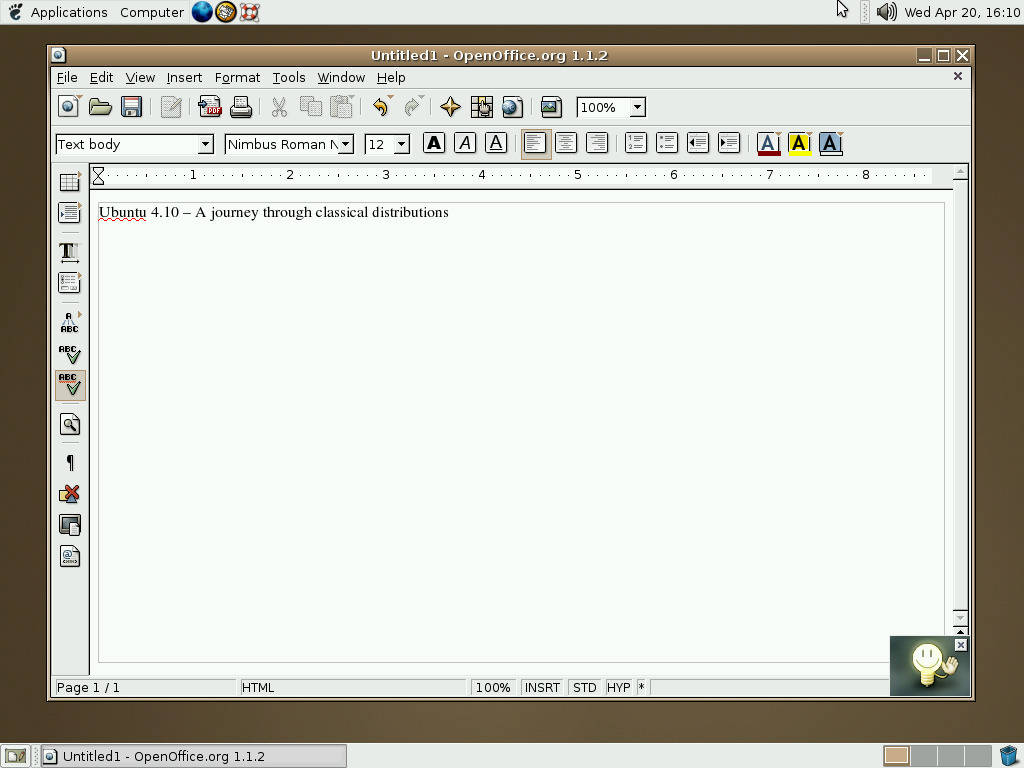The image size is (1024, 768).
Task: Open the Tools menu
Action: 289,77
